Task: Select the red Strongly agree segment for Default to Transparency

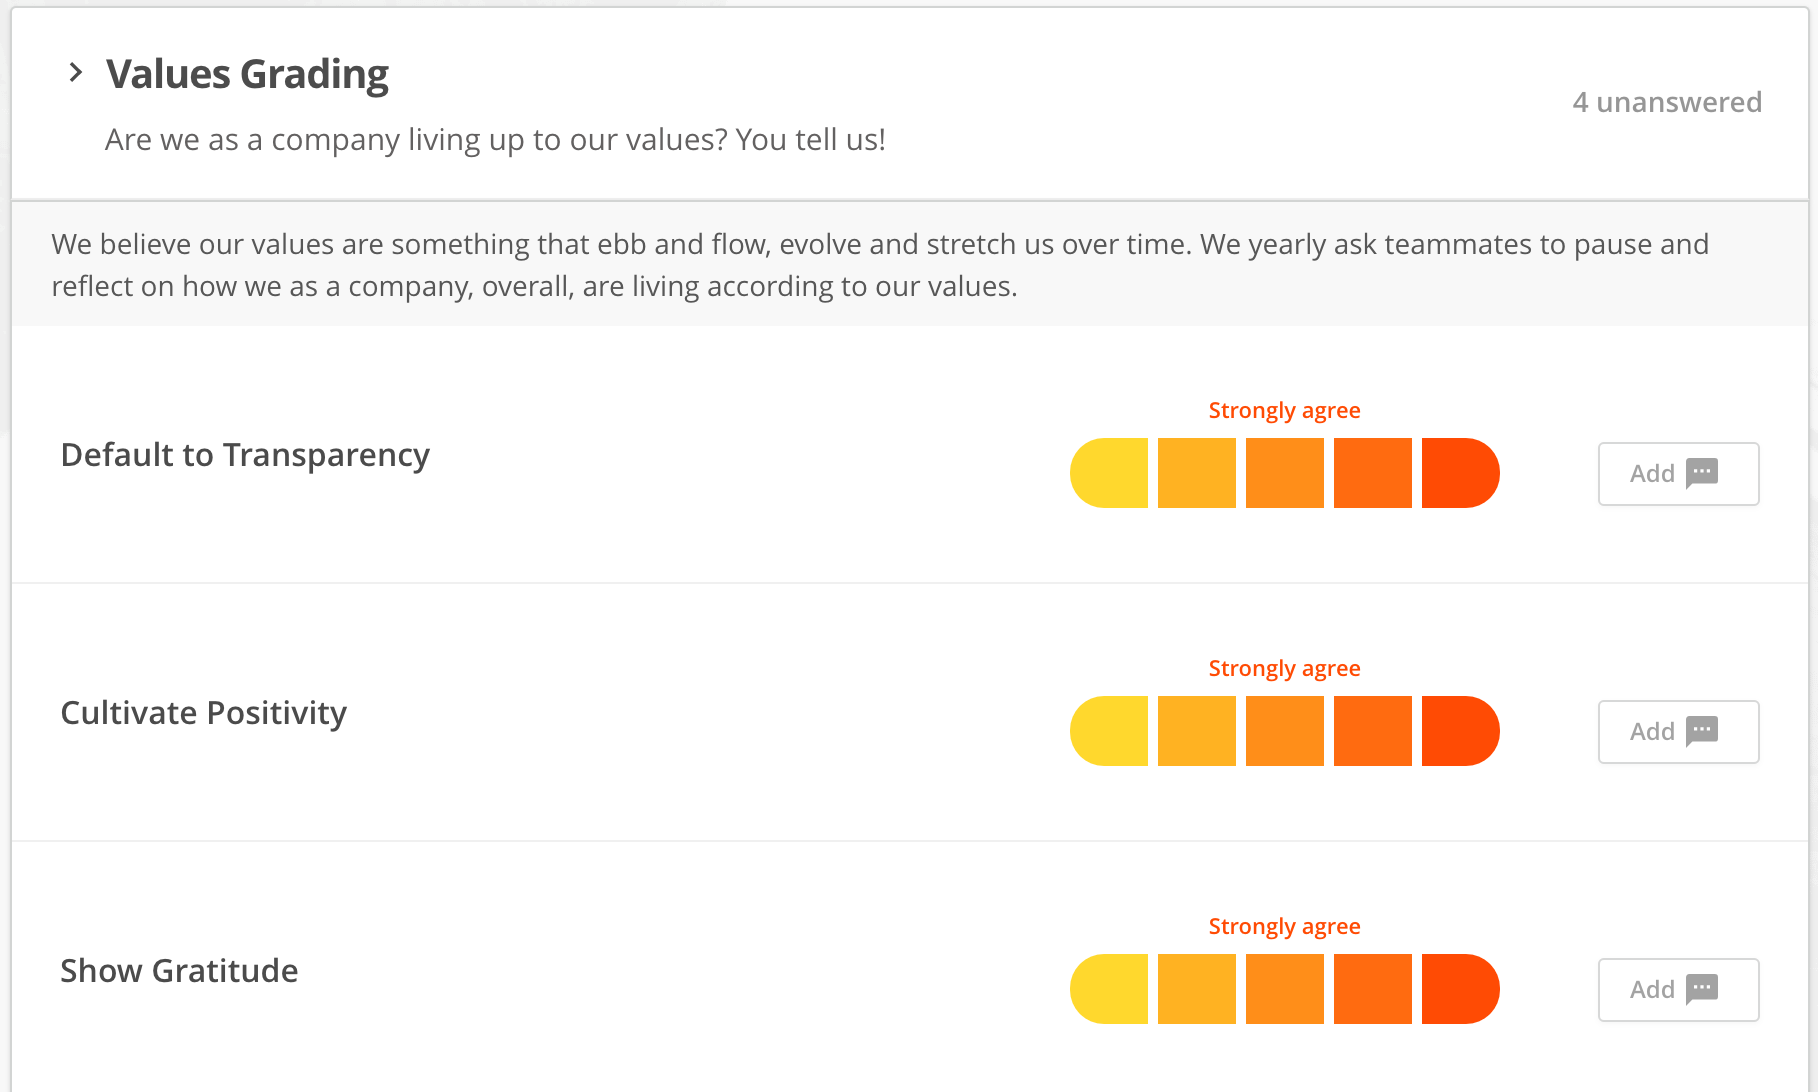Action: point(1460,473)
